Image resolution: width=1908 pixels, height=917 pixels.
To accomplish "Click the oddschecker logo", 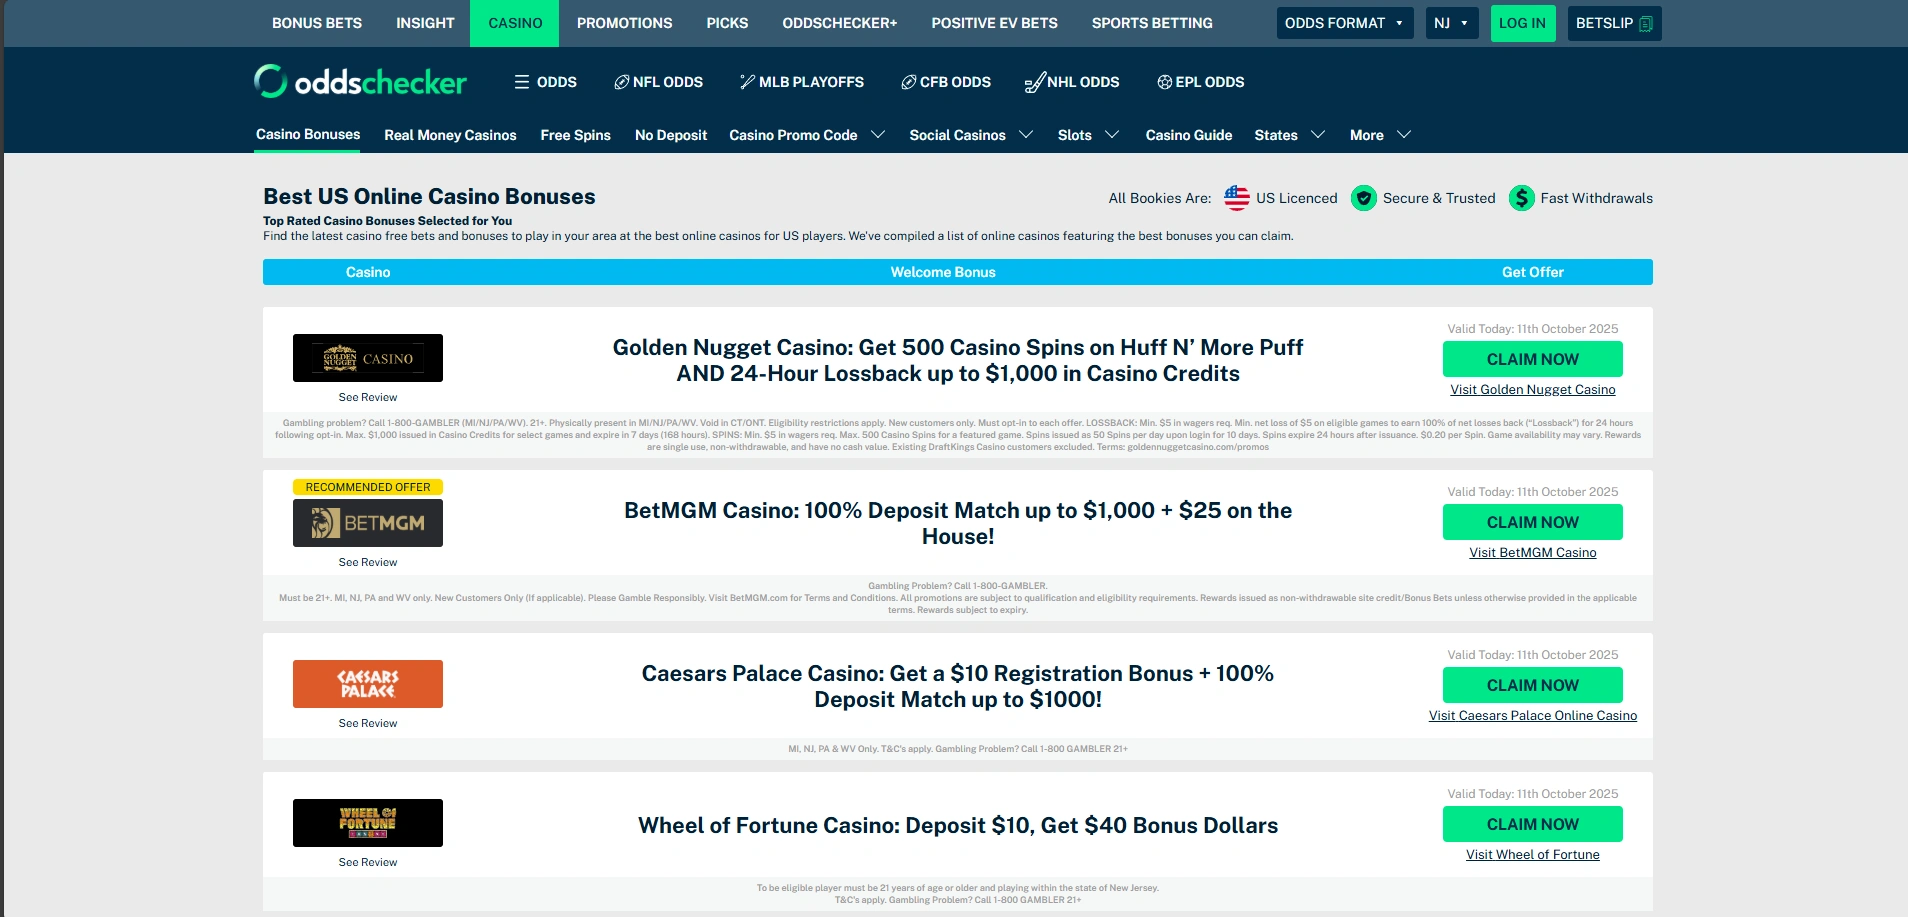I will 360,82.
